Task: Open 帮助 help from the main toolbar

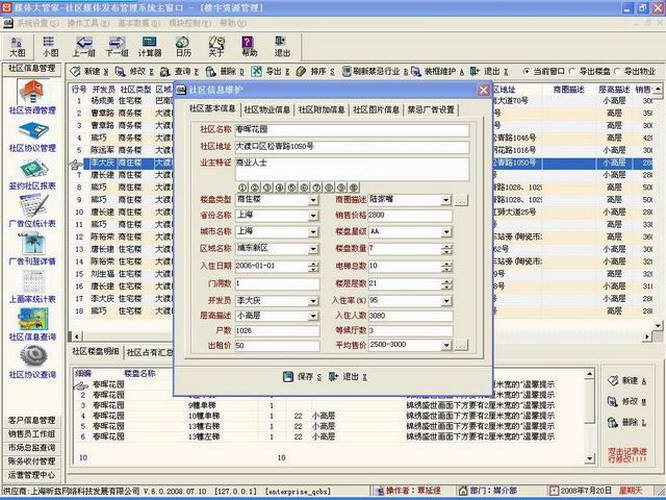Action: [249, 46]
